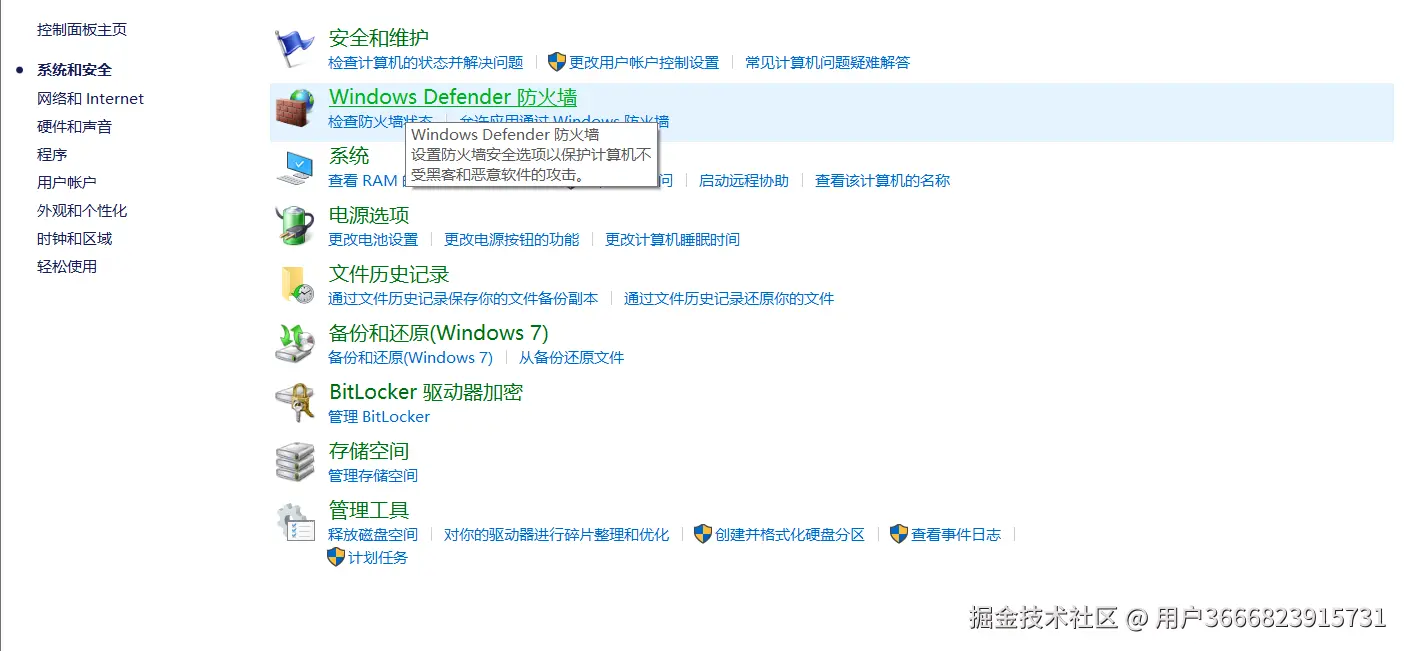Click 管理存储空间 link
Image resolution: width=1406 pixels, height=651 pixels.
tap(373, 475)
